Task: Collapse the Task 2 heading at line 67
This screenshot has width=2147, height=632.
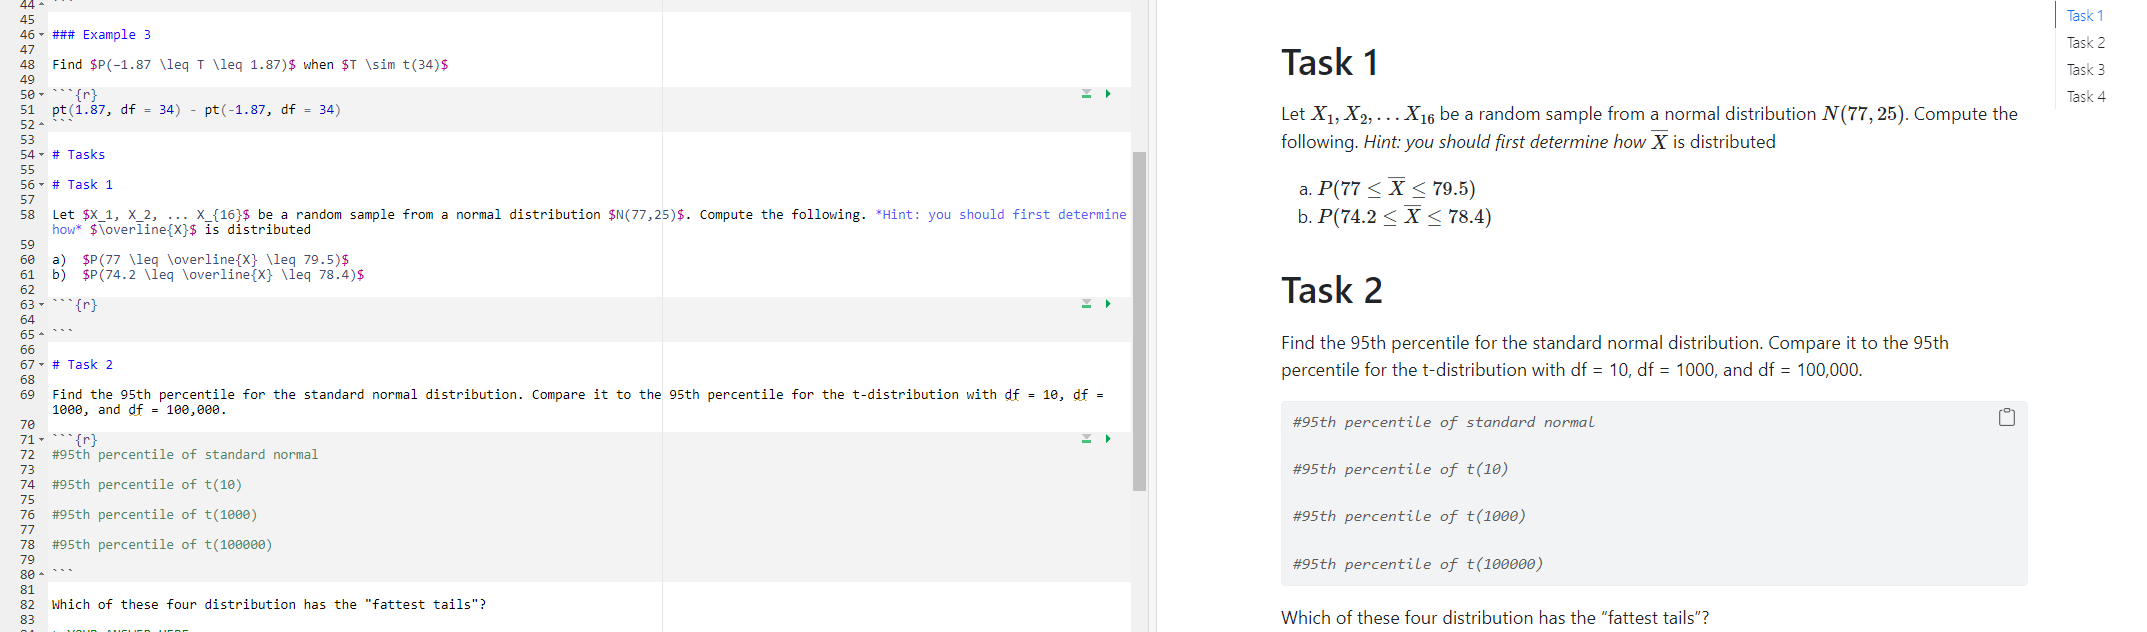Action: pos(41,365)
